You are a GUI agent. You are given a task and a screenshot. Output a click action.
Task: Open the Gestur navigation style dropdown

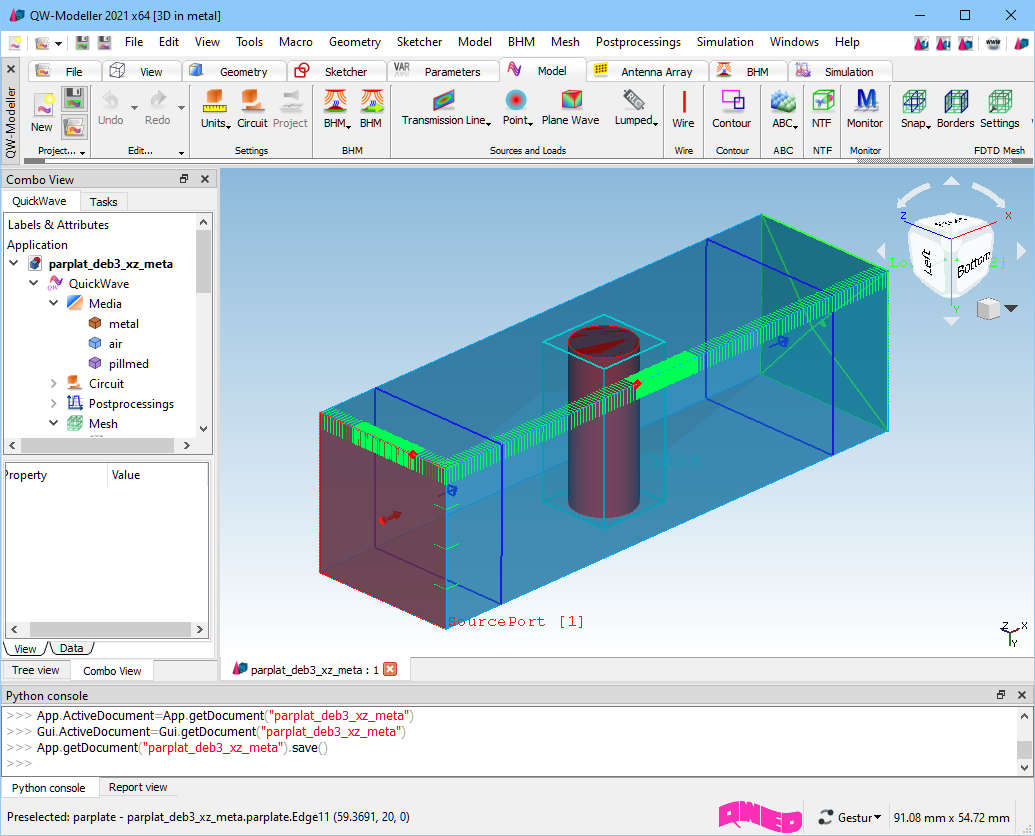[850, 818]
